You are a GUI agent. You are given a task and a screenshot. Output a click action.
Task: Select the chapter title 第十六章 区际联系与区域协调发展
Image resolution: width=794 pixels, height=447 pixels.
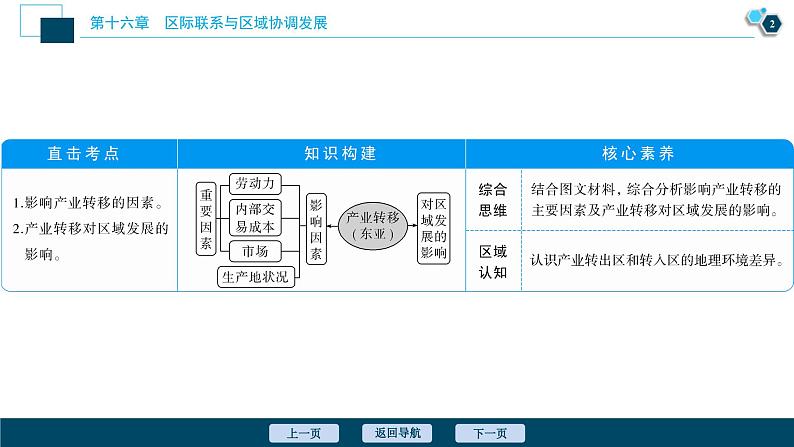[x=209, y=23]
